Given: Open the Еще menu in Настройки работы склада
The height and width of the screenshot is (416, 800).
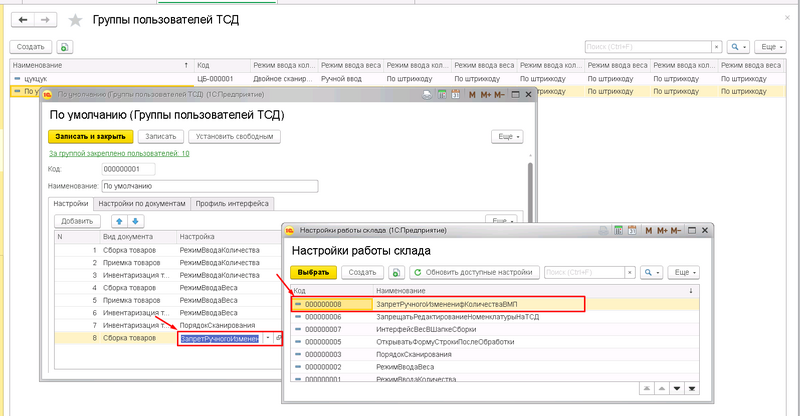Looking at the screenshot, I should [684, 273].
